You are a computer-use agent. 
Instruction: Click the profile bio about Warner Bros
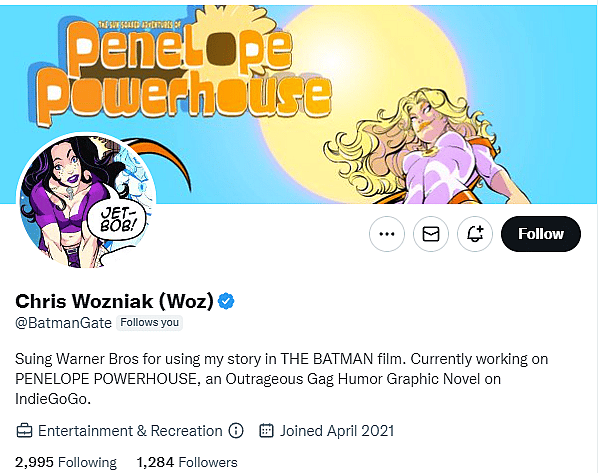pyautogui.click(x=282, y=379)
